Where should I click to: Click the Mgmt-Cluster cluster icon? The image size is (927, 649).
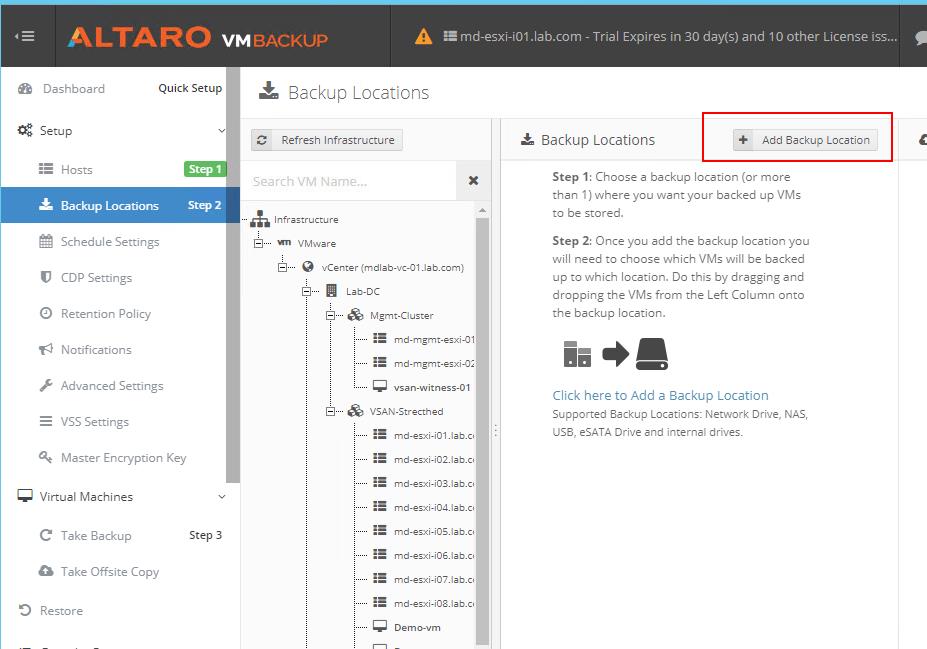355,315
